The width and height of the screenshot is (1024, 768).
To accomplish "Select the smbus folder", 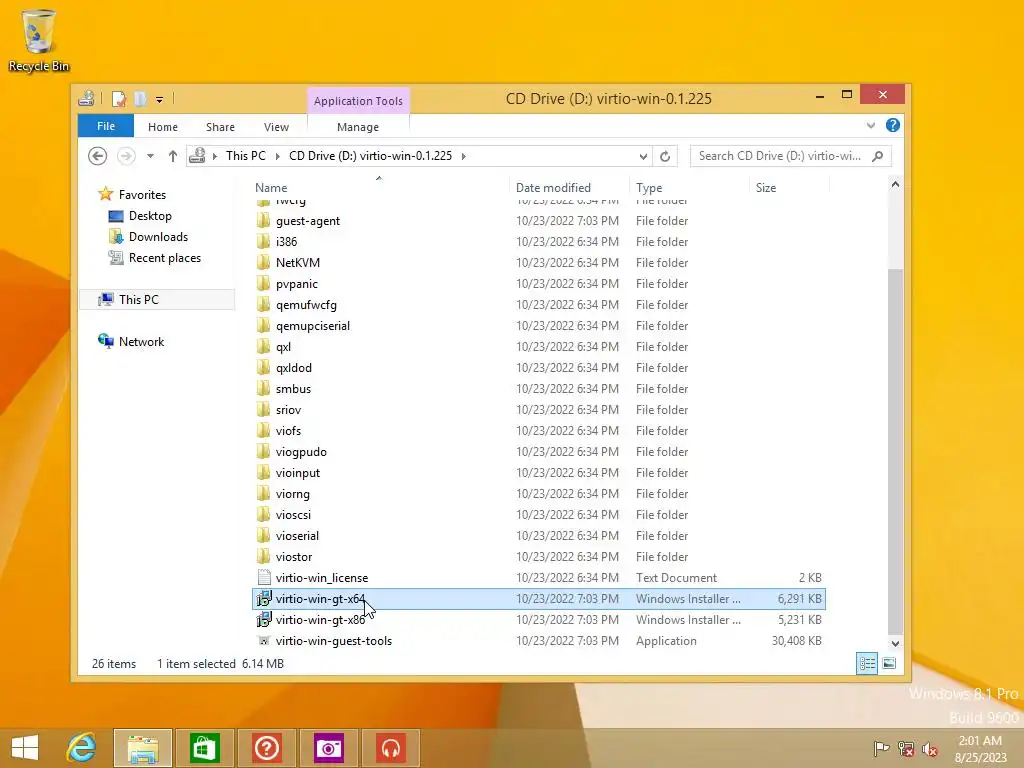I will click(293, 389).
